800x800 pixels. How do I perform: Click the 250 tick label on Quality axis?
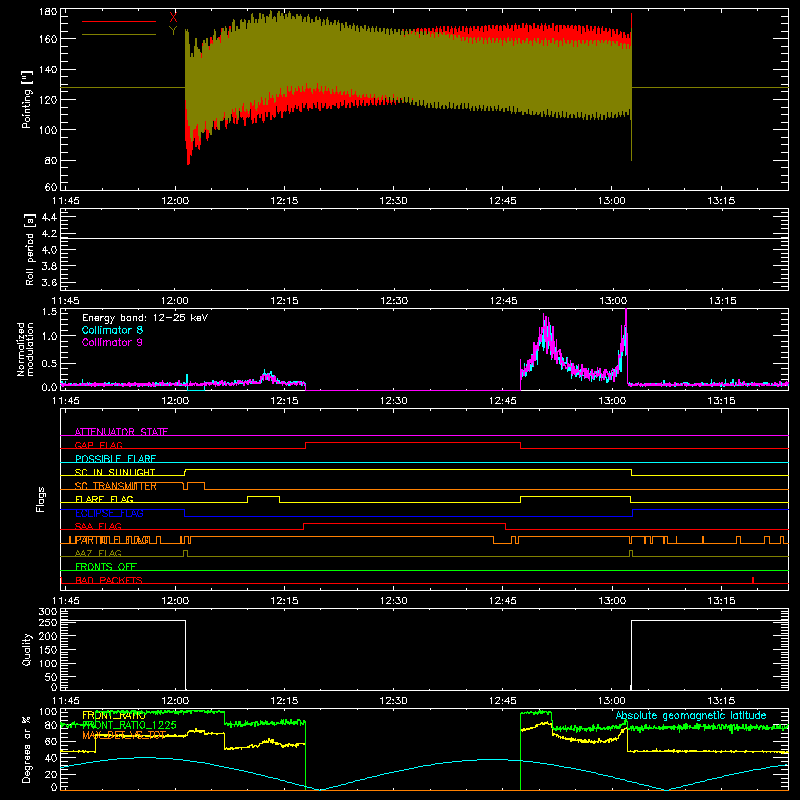tap(48, 623)
